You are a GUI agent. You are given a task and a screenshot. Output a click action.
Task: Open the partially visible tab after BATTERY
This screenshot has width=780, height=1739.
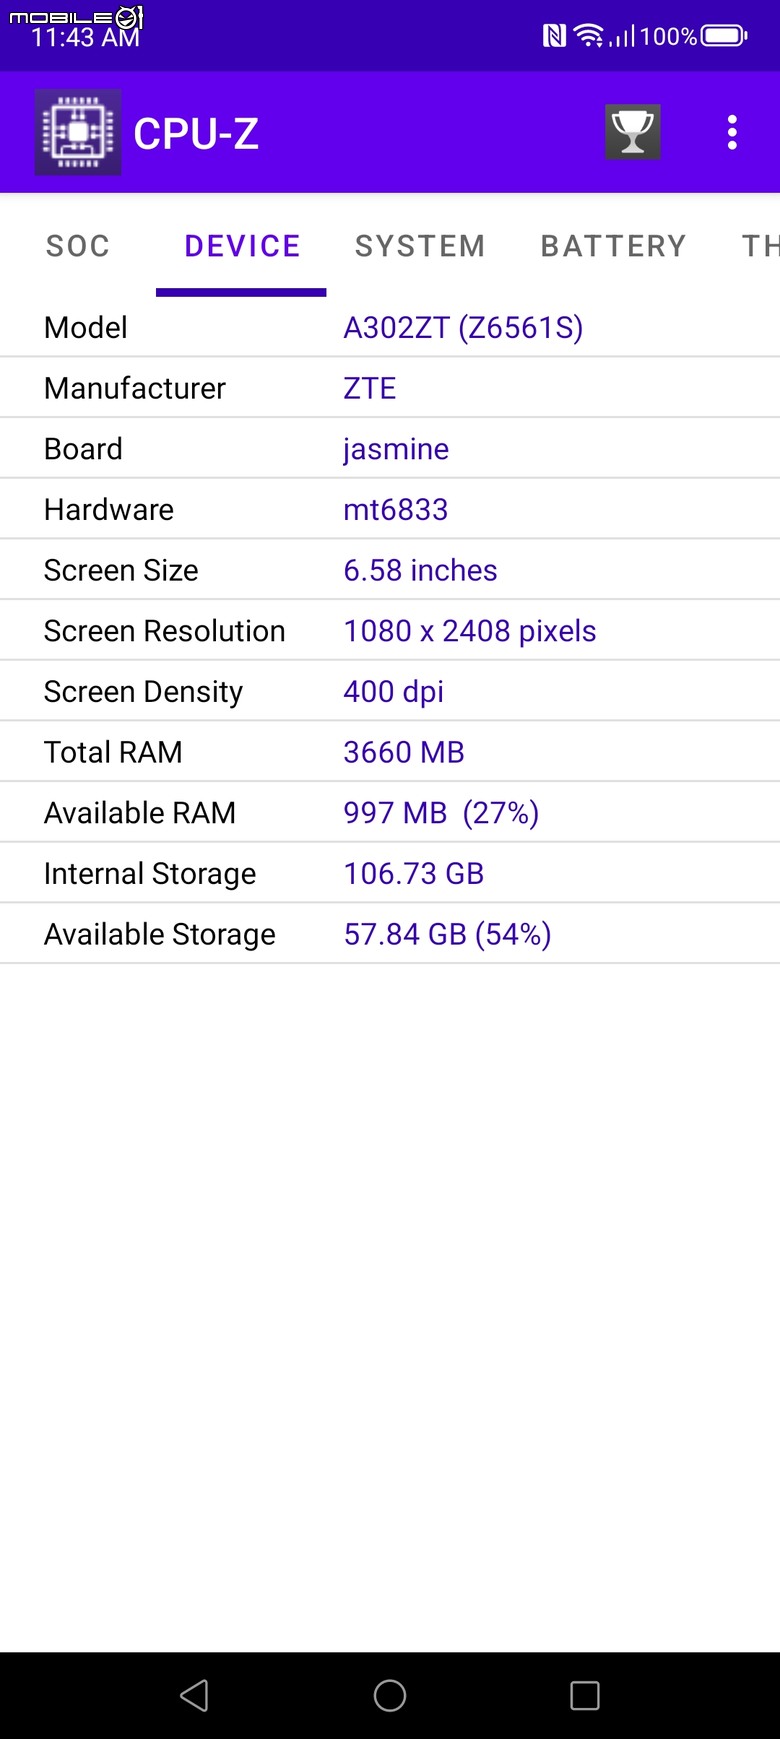click(760, 246)
